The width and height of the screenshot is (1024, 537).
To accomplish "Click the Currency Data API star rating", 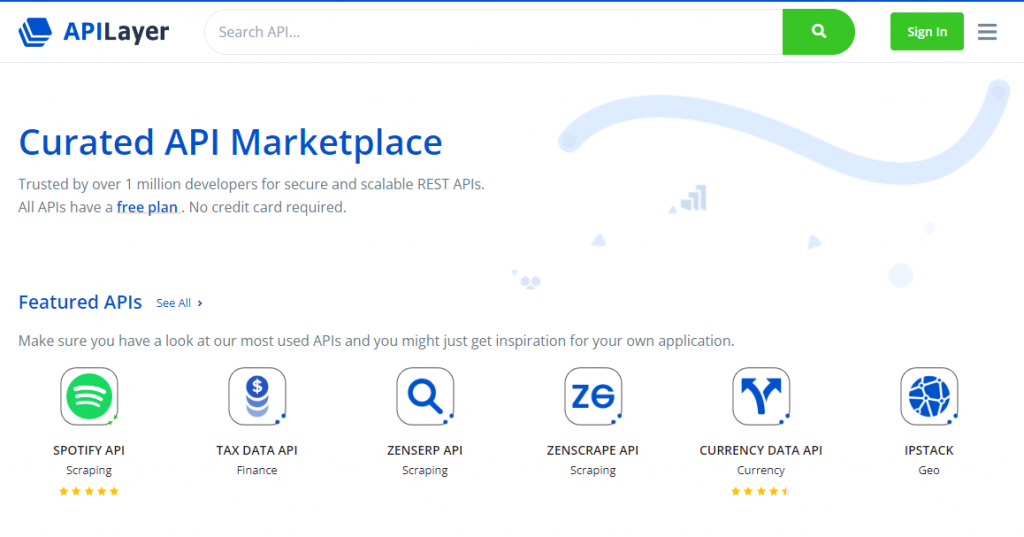I will point(761,491).
